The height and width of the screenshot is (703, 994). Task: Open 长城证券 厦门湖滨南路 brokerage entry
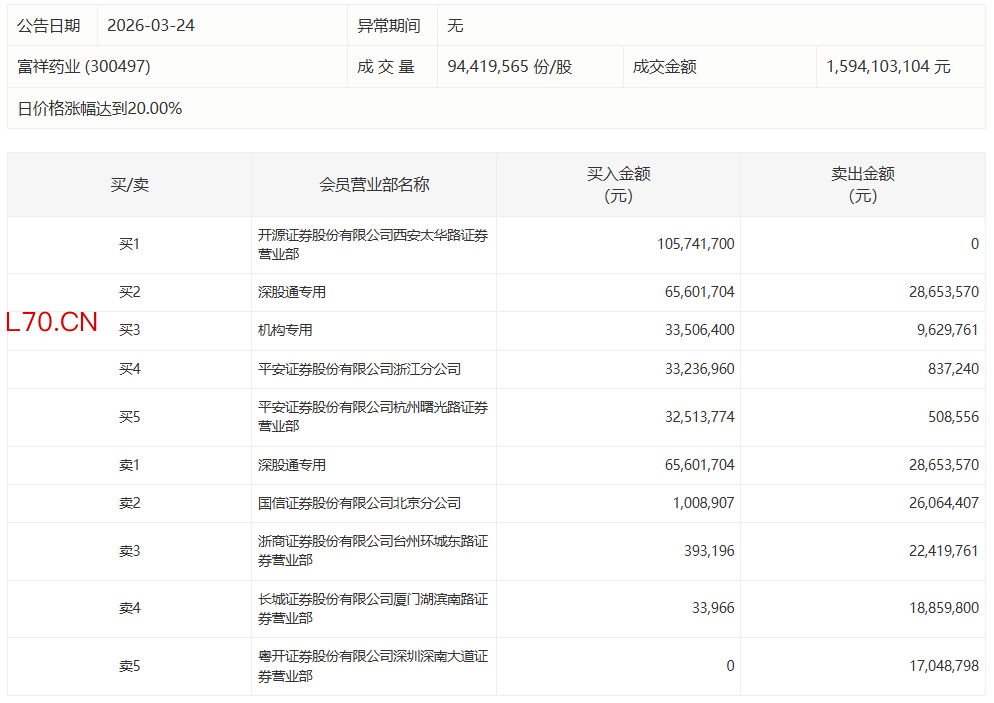click(x=372, y=609)
